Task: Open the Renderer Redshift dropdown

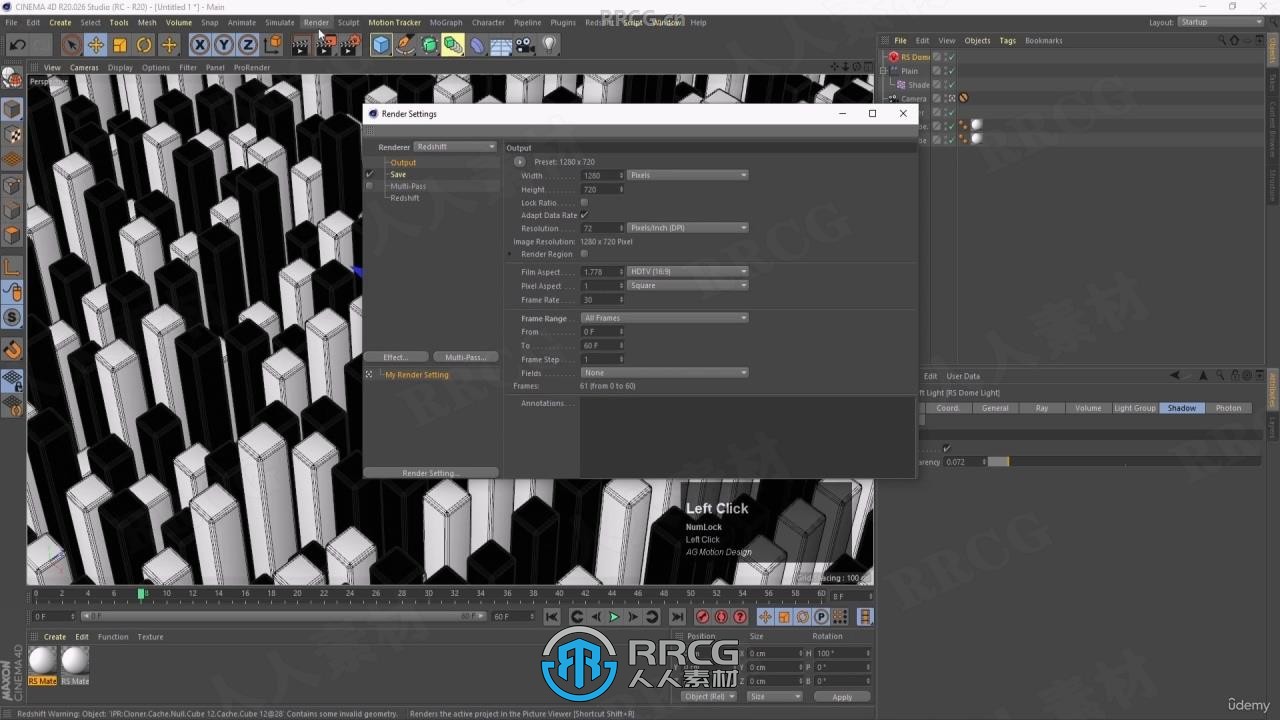Action: point(455,147)
